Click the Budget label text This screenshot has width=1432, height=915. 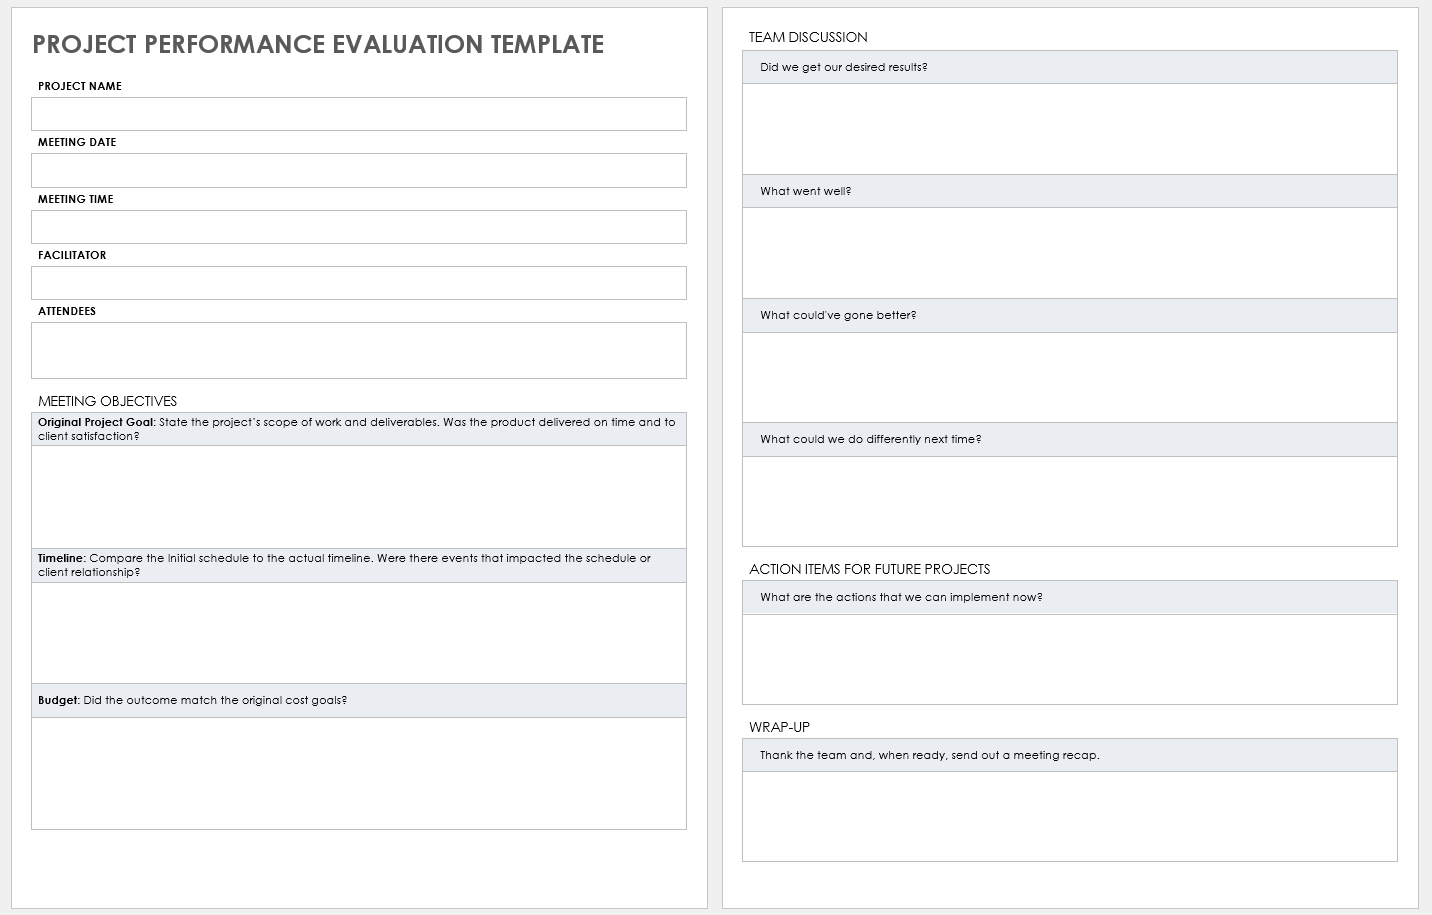(56, 700)
